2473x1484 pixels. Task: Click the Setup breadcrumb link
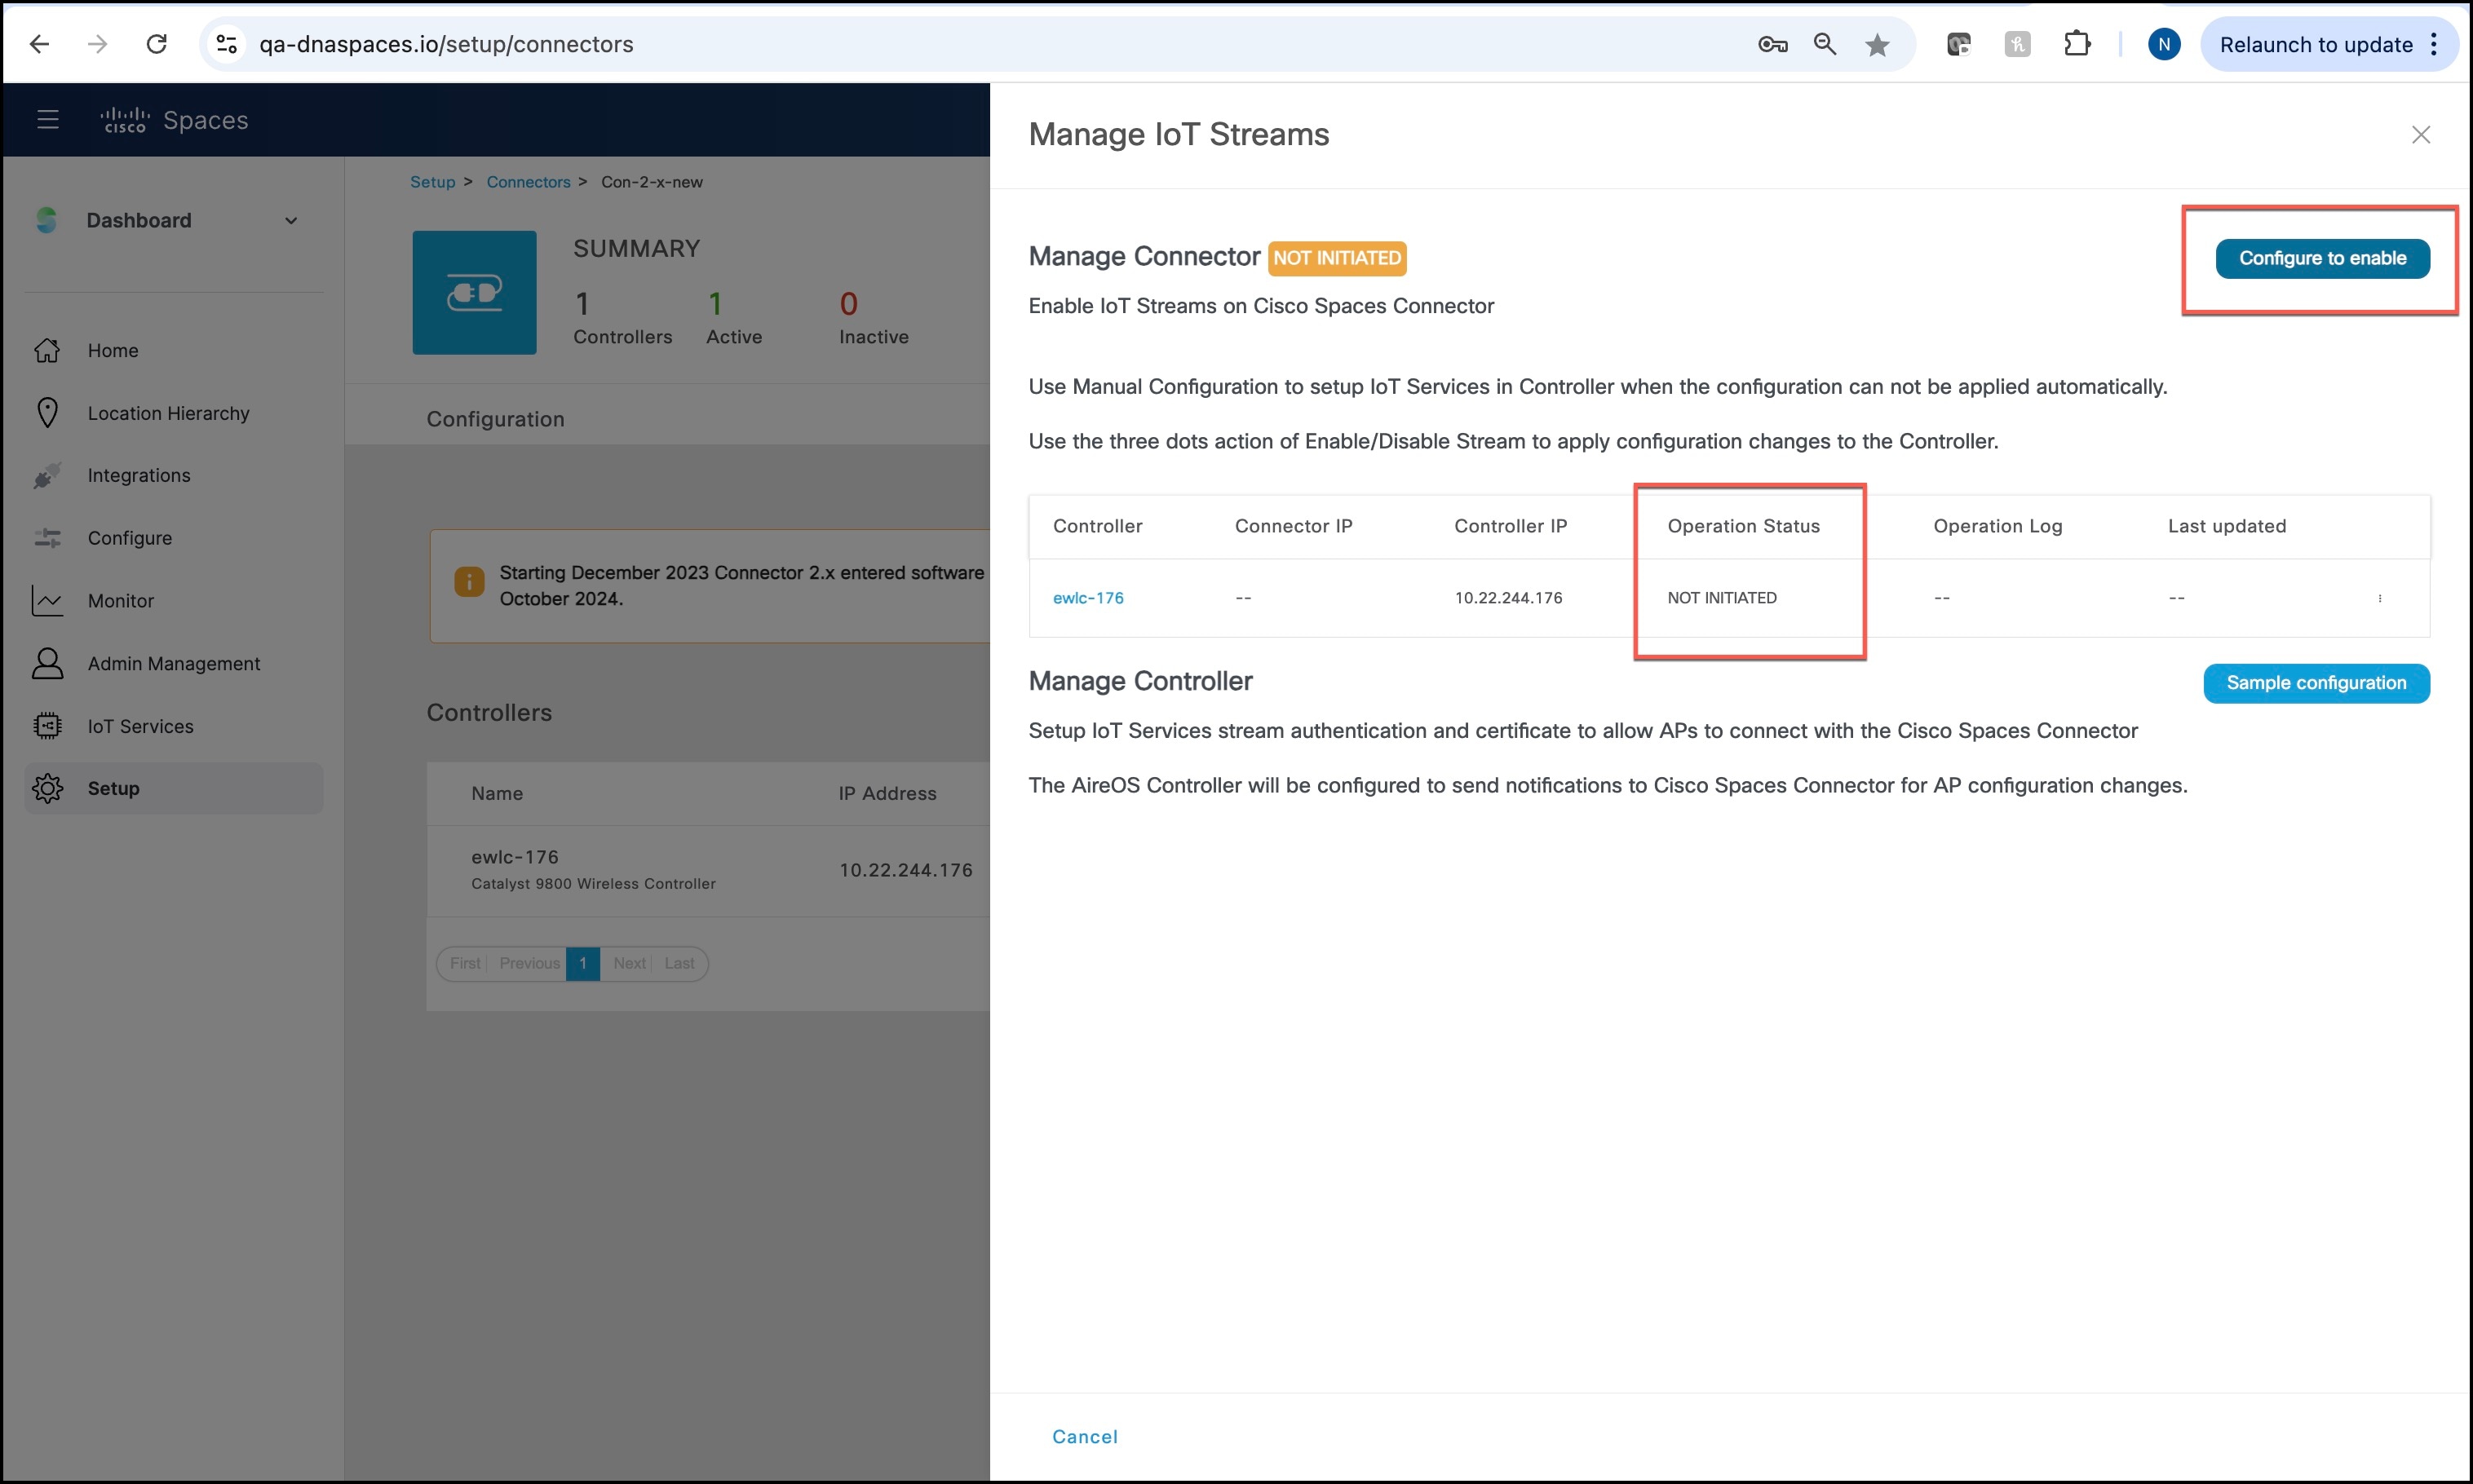432,182
